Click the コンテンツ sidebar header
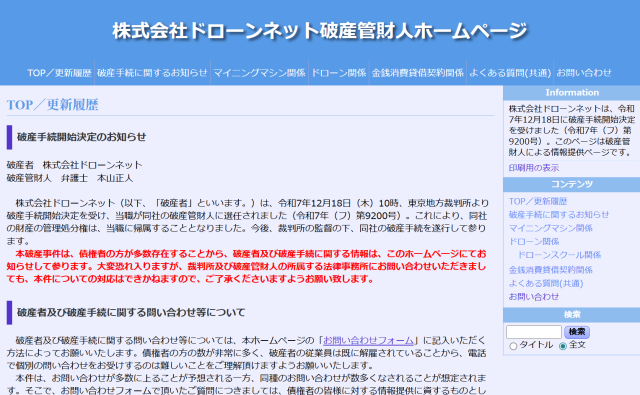Image resolution: width=640 pixels, height=395 pixels. click(572, 184)
